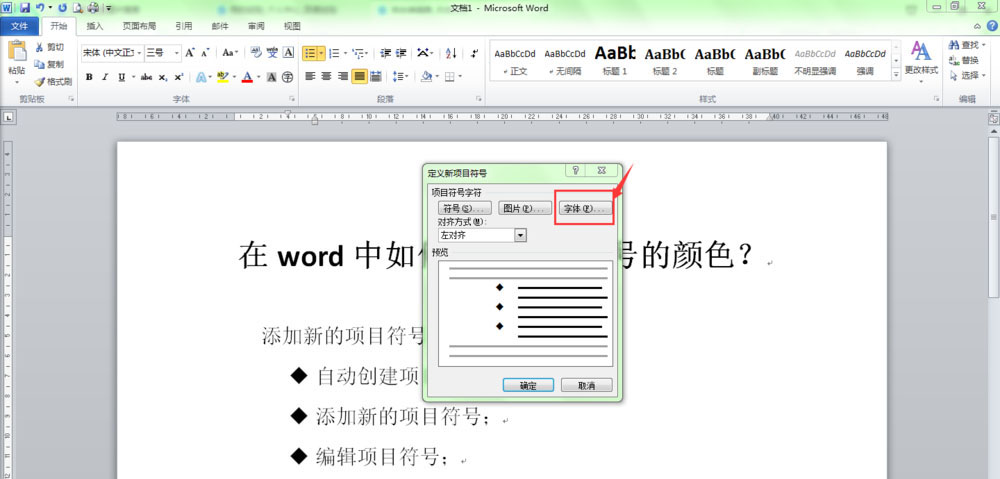Apply superscript formatting
1000x479 pixels.
pyautogui.click(x=179, y=77)
